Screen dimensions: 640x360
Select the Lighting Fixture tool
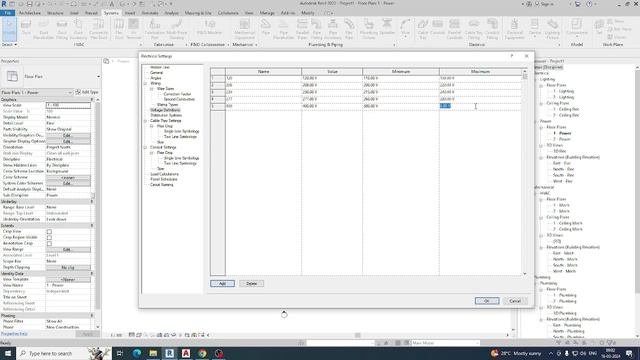552,28
